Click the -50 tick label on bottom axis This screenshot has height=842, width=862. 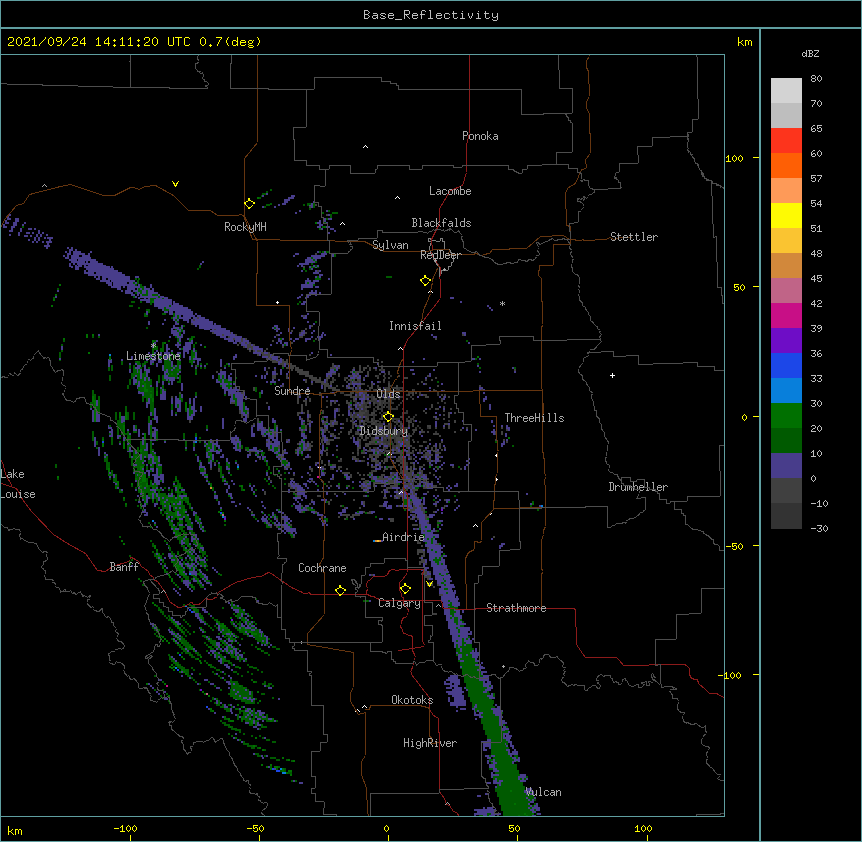click(255, 828)
